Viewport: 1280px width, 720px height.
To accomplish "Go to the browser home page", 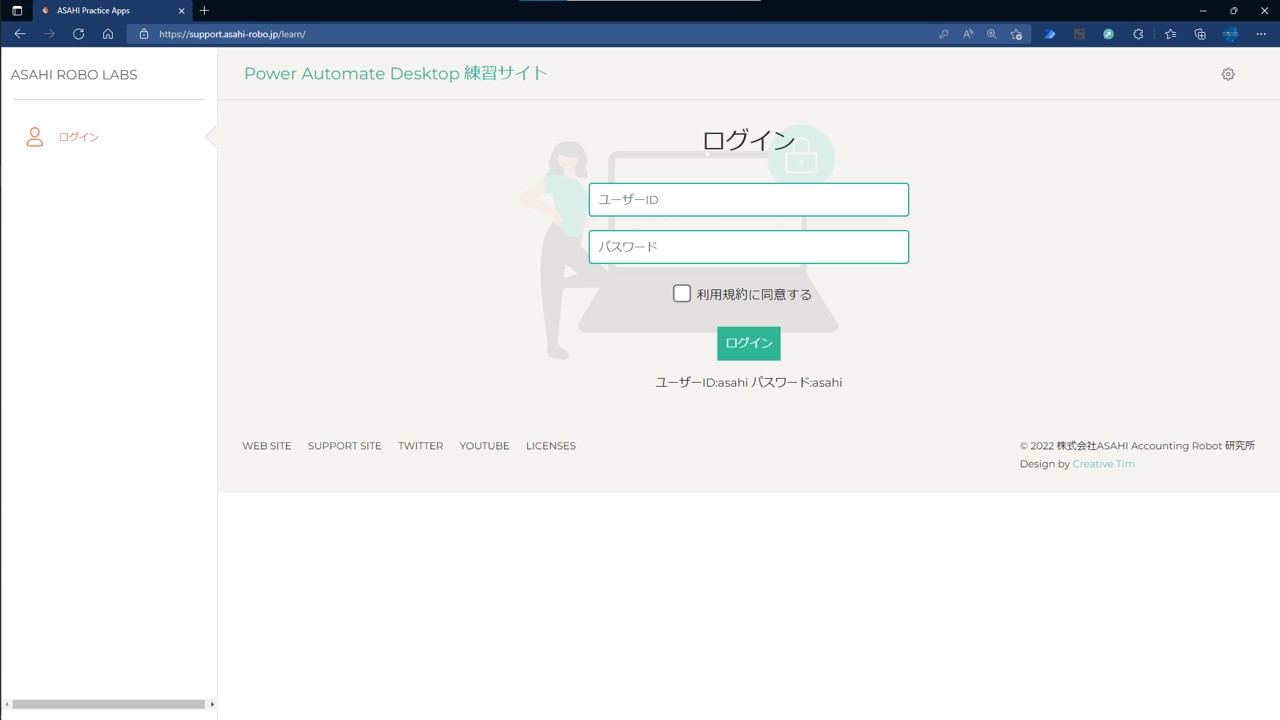I will pos(108,34).
